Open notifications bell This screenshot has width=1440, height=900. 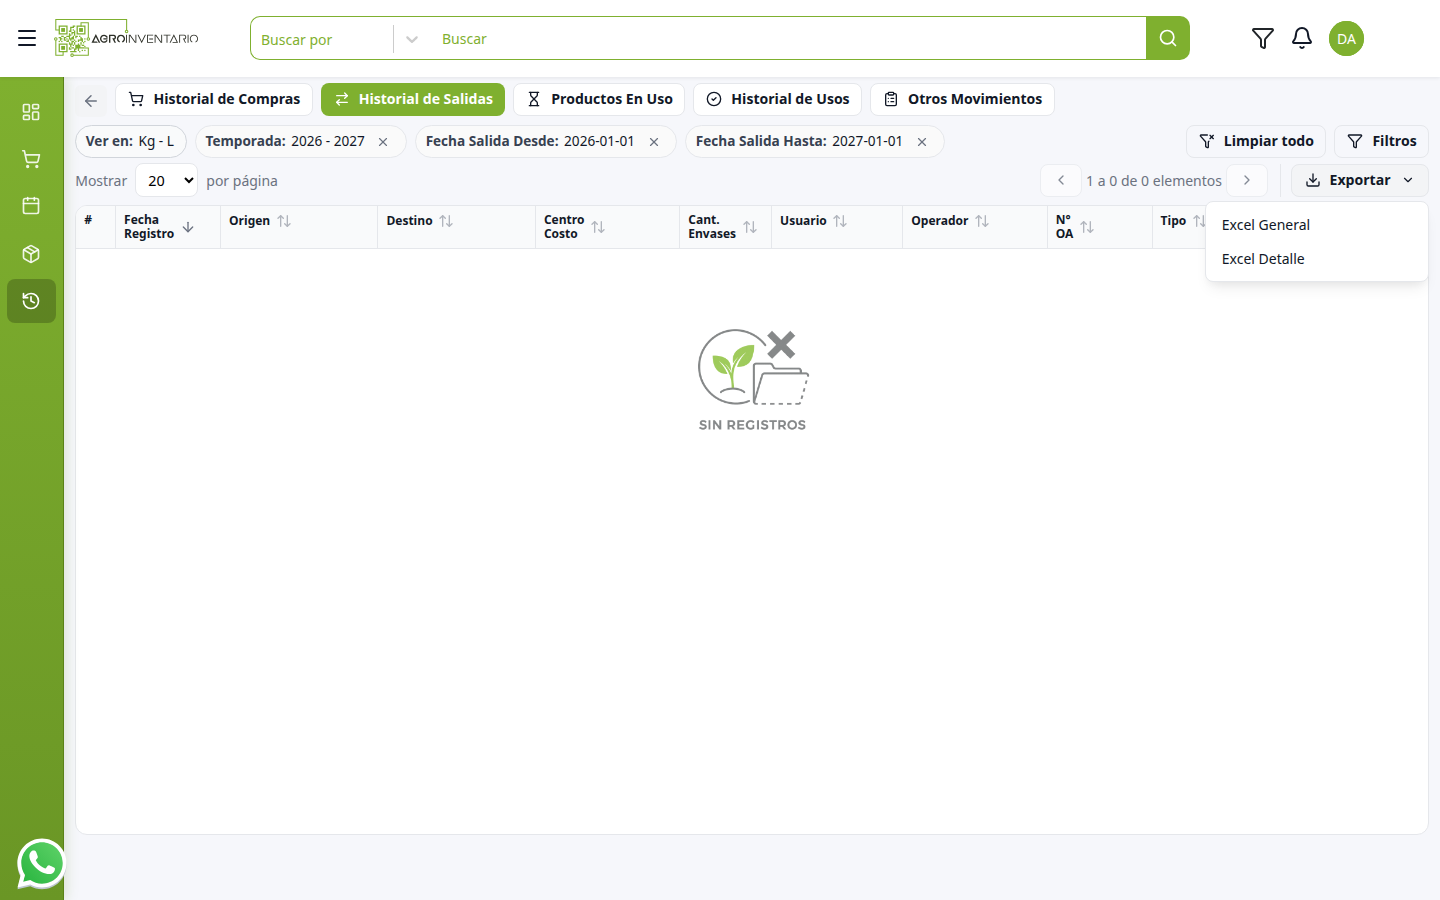tap(1301, 38)
